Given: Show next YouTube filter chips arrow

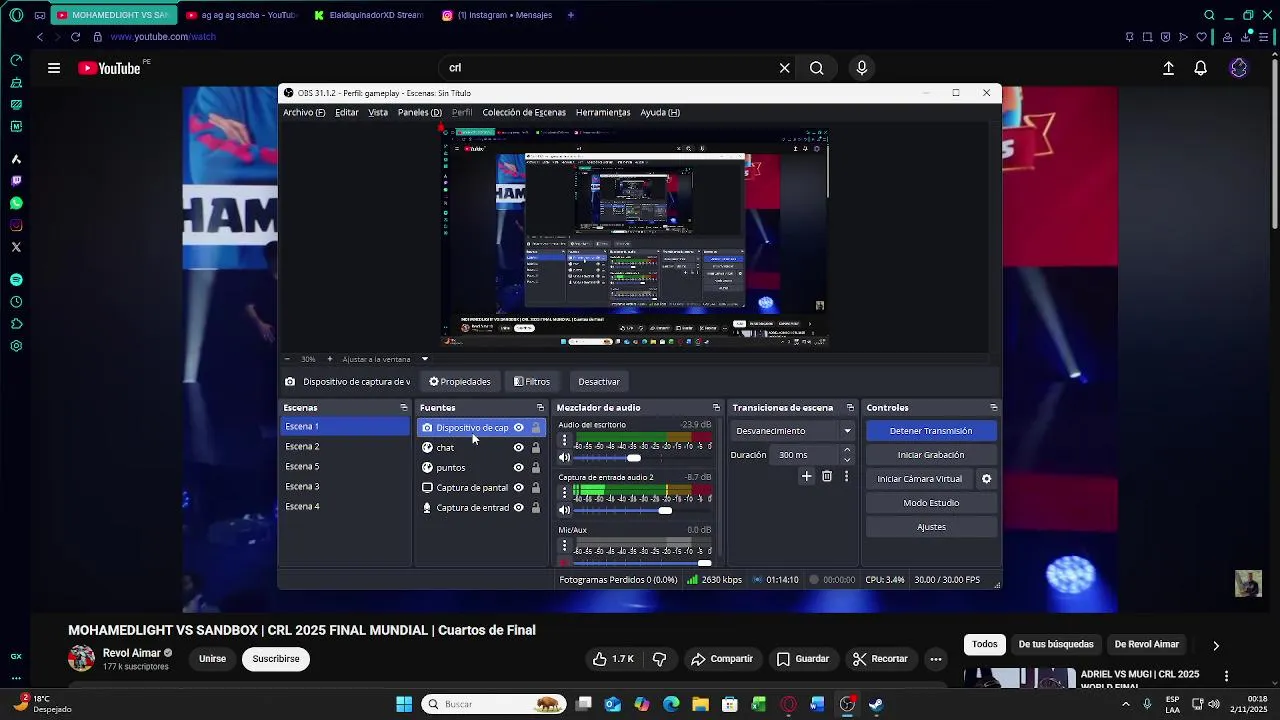Looking at the screenshot, I should [x=1216, y=645].
